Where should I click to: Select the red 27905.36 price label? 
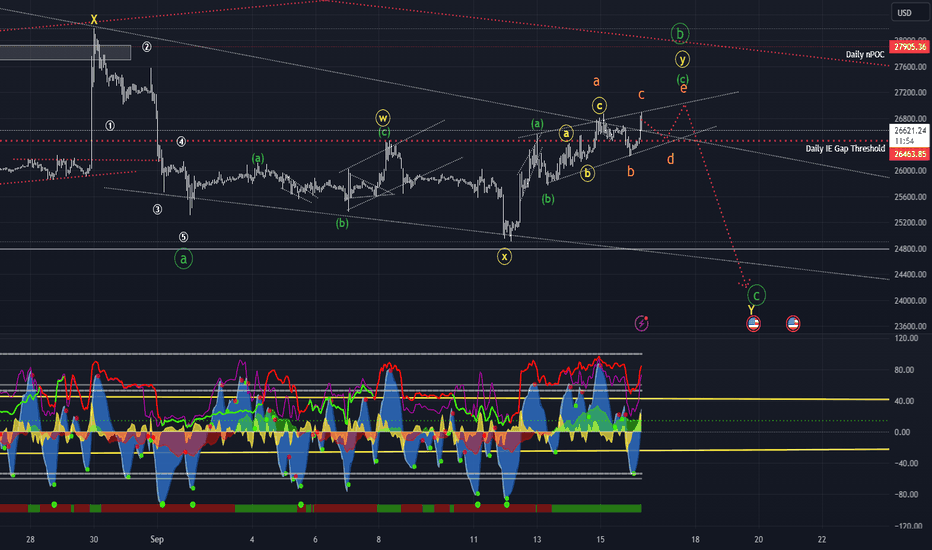[909, 46]
